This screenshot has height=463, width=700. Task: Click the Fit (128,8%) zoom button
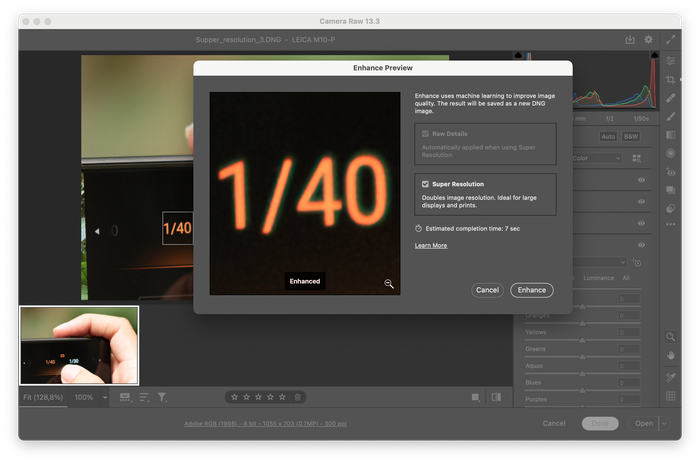pyautogui.click(x=43, y=397)
